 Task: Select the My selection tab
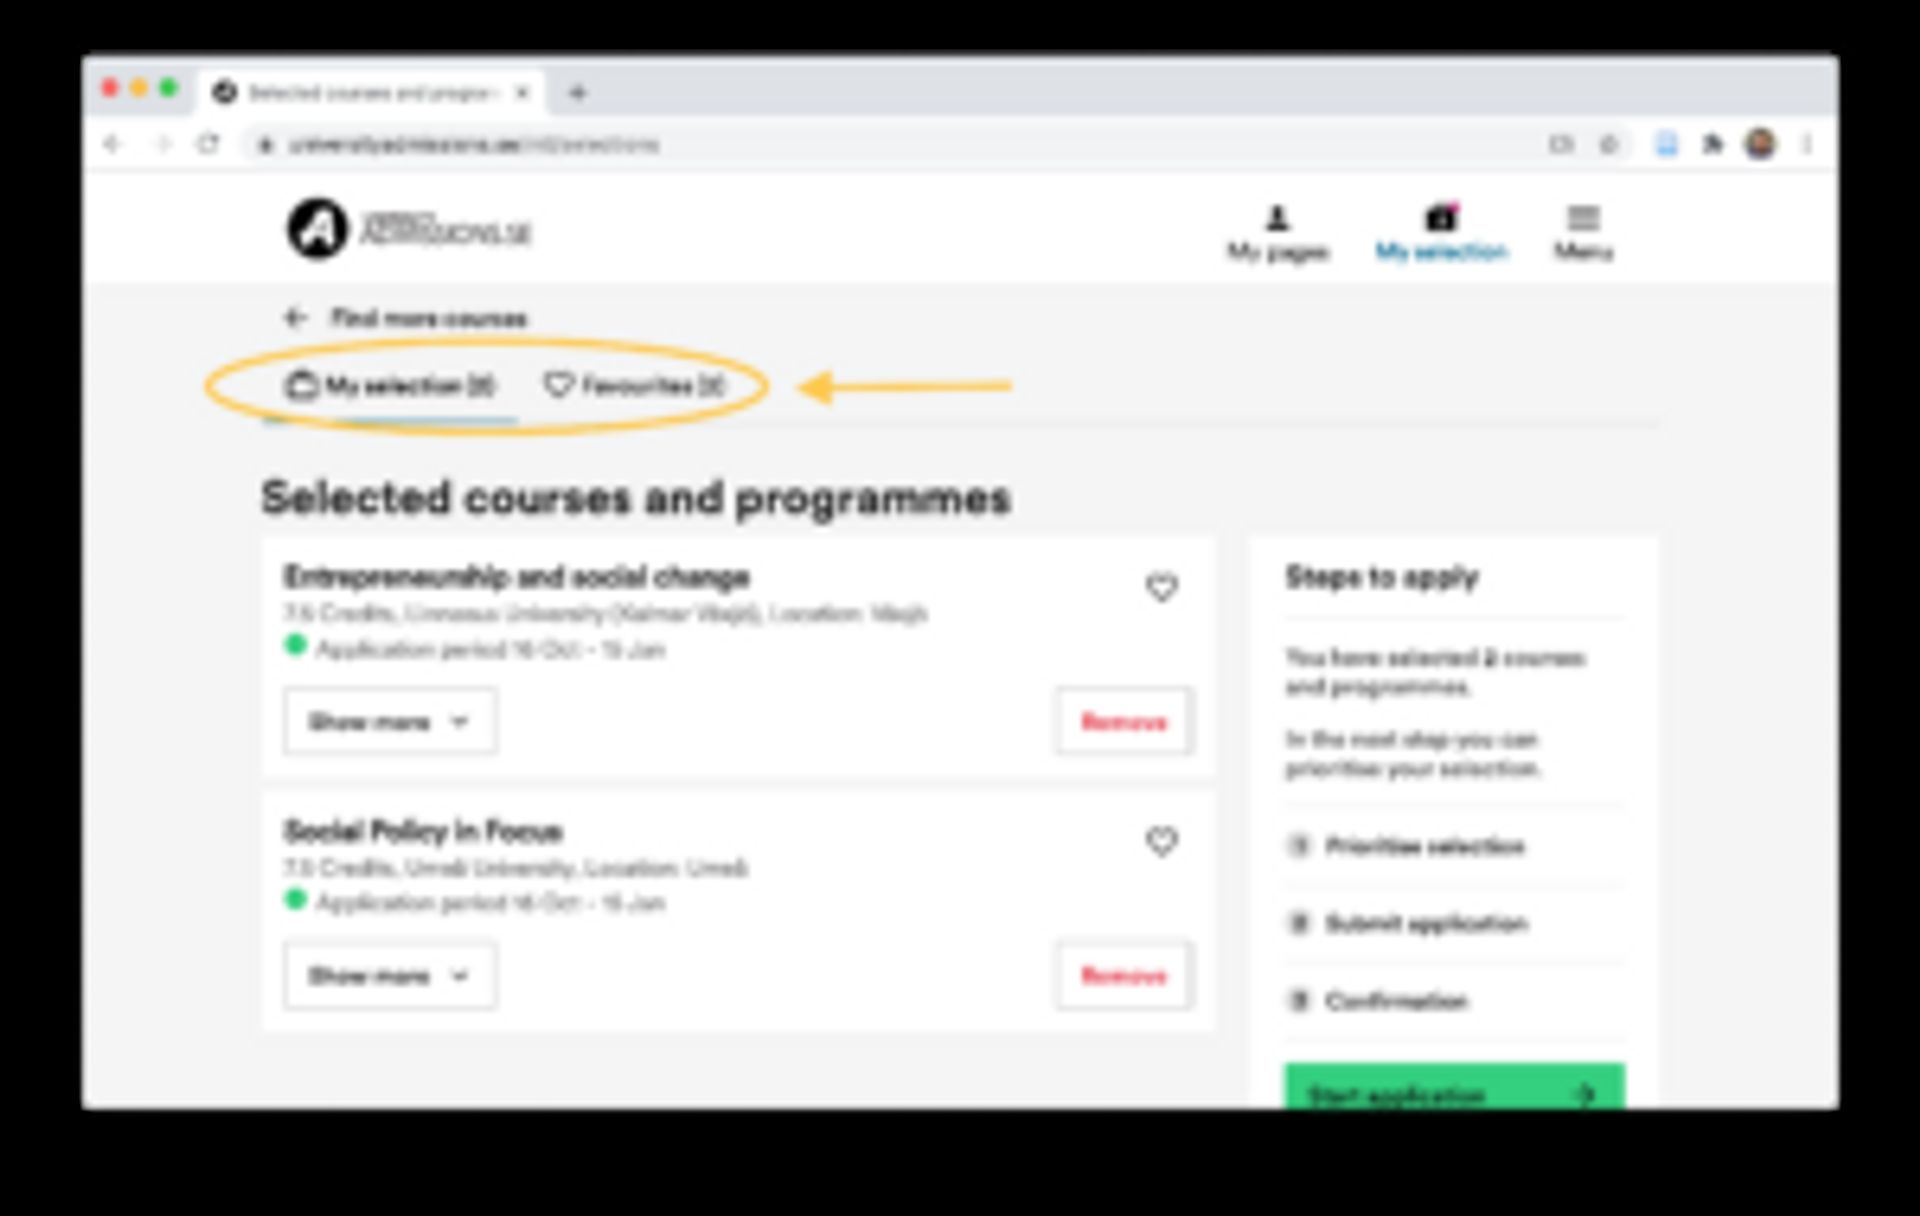[391, 386]
